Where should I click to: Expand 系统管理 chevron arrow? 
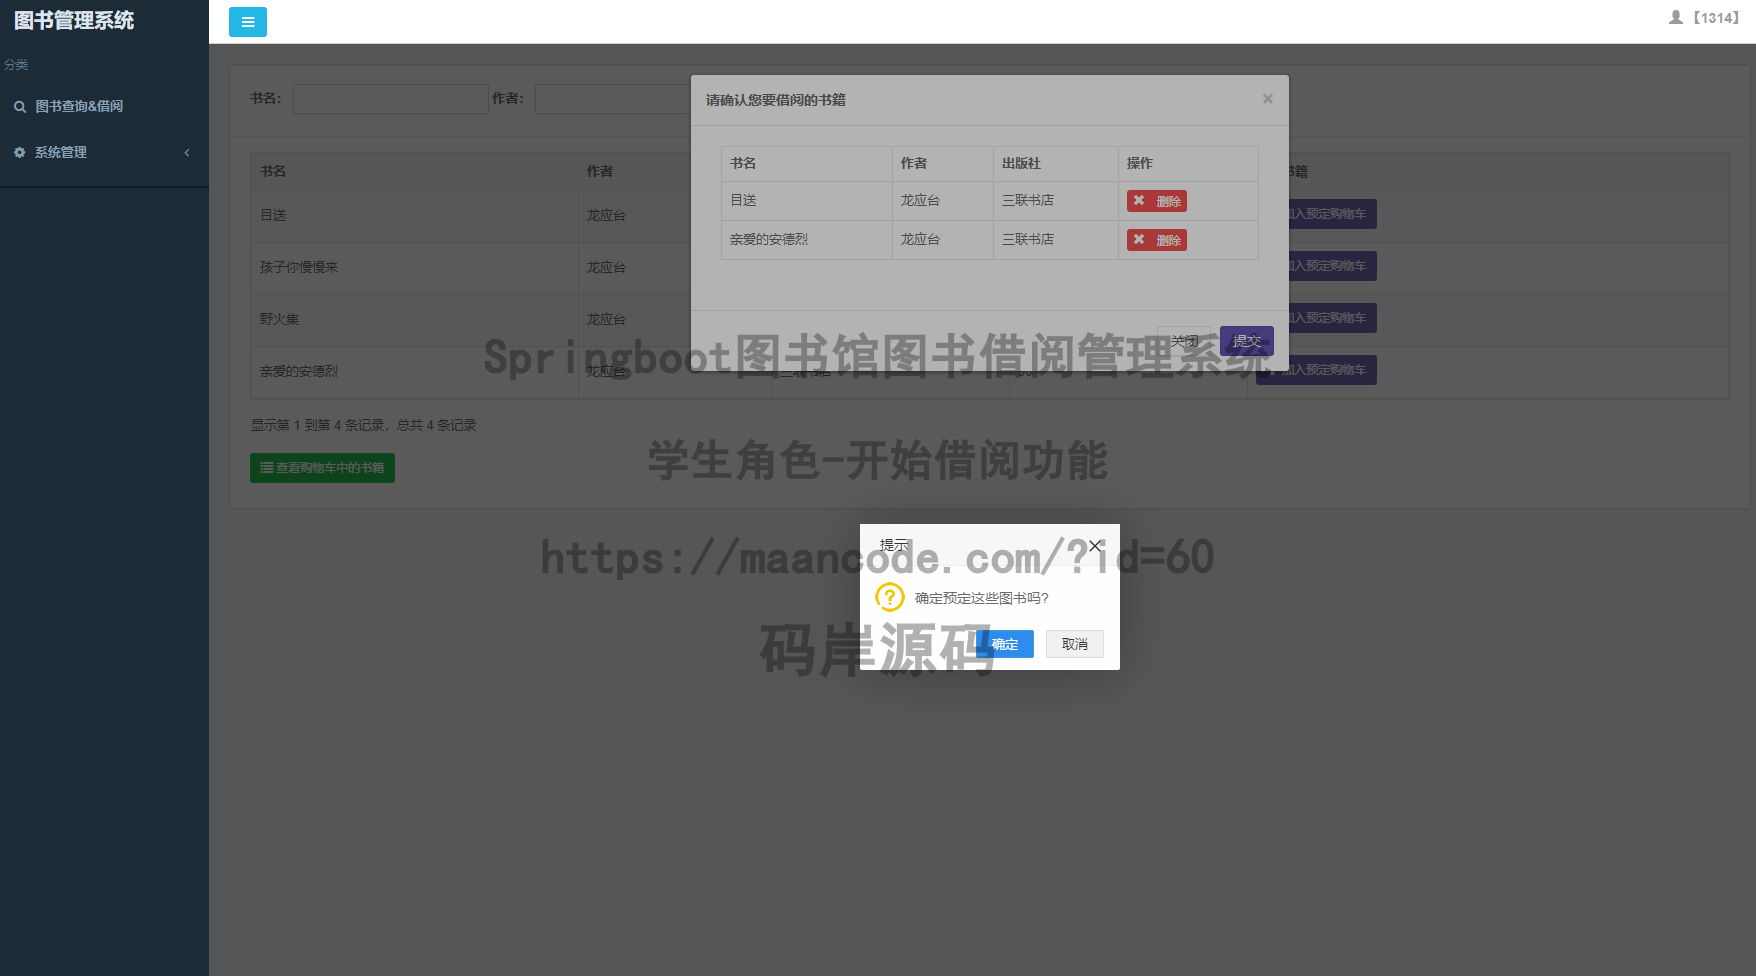[187, 152]
